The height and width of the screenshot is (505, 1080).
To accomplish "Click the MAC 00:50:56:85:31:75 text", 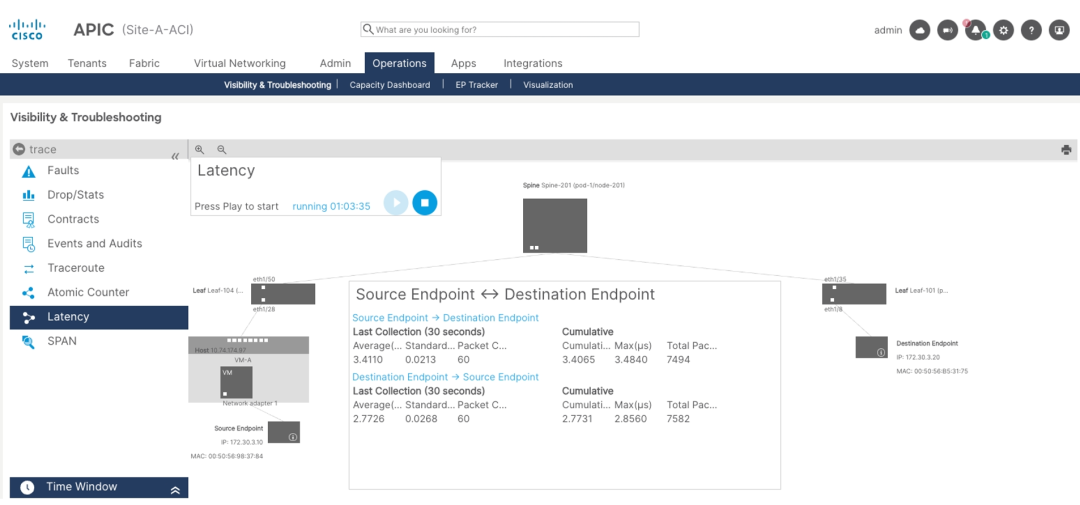I will point(932,371).
